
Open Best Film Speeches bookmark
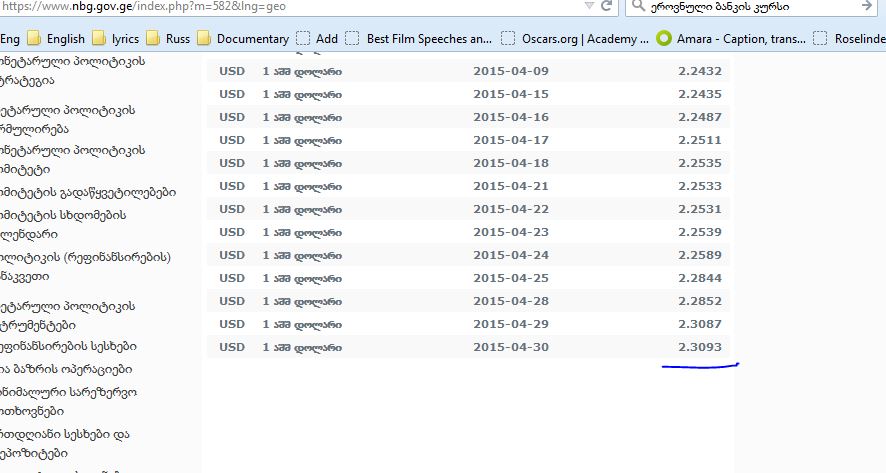point(419,38)
